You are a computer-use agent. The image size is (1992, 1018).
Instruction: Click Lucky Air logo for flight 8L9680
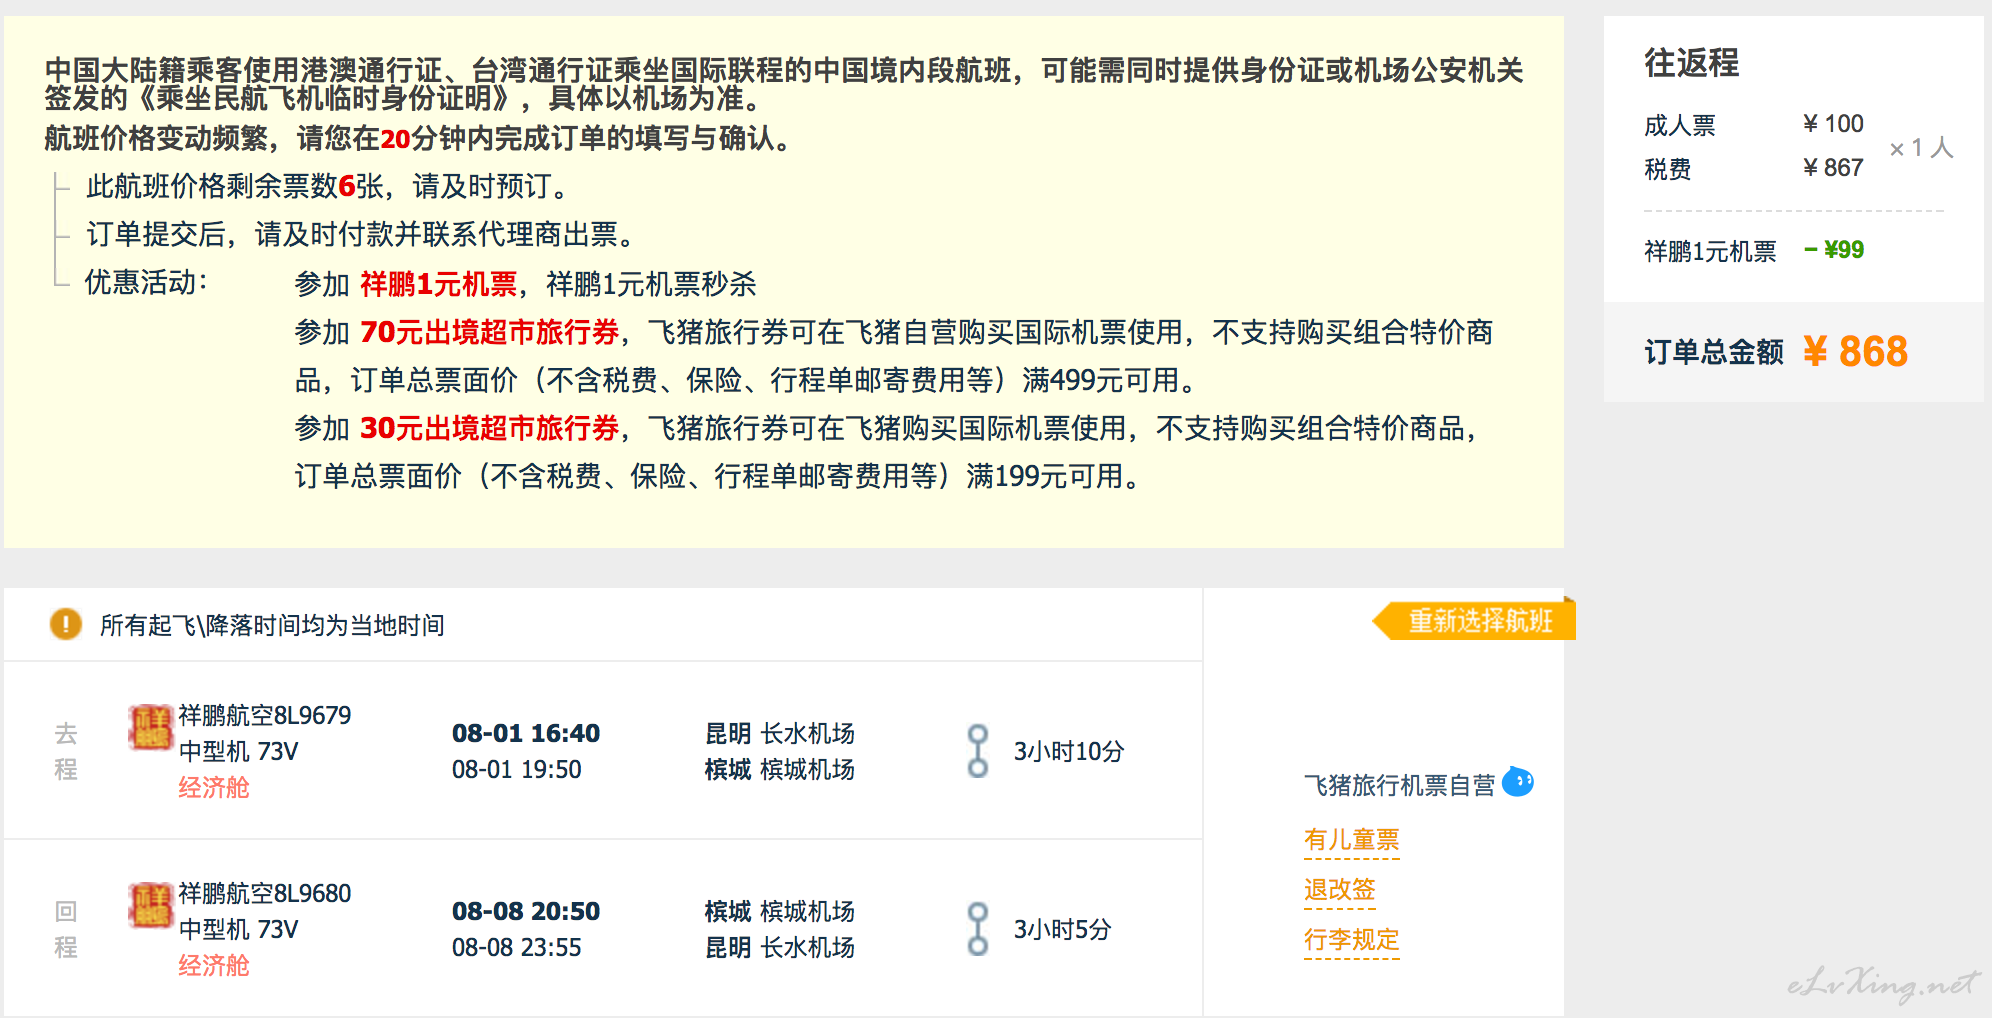point(151,905)
